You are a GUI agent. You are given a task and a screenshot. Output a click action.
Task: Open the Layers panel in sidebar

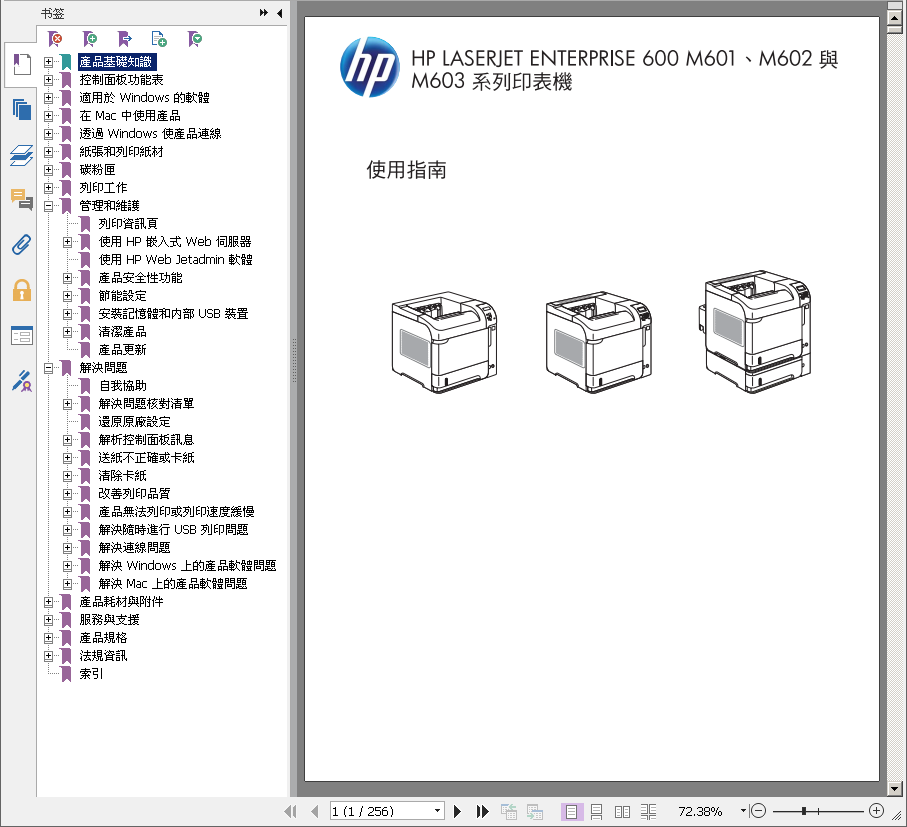pyautogui.click(x=21, y=155)
